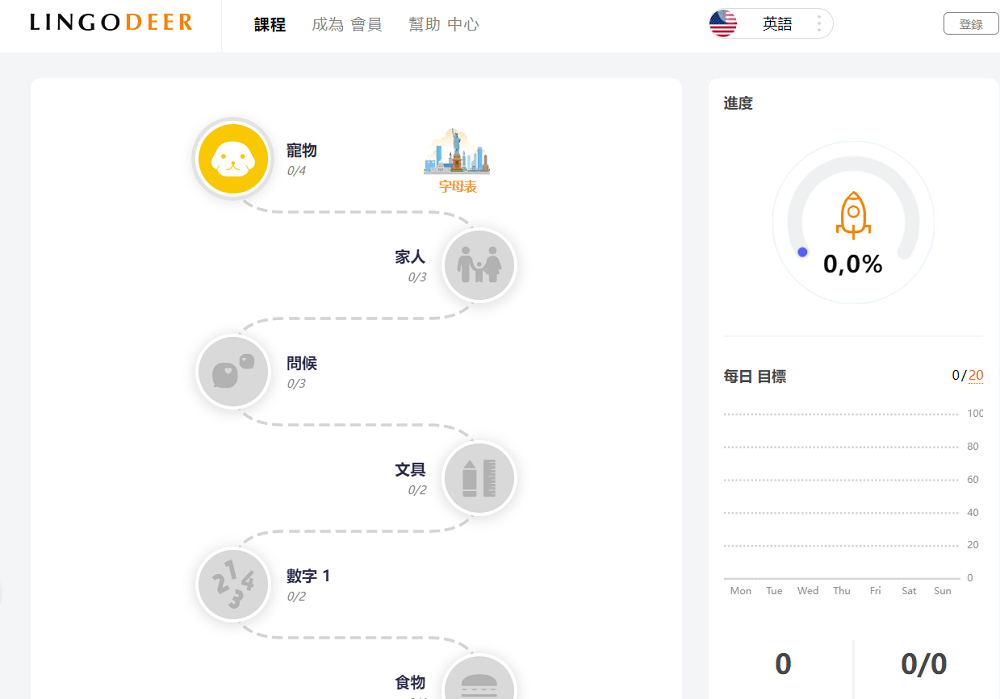Open the 幫助 中心 menu
The height and width of the screenshot is (699, 1000).
tap(443, 23)
